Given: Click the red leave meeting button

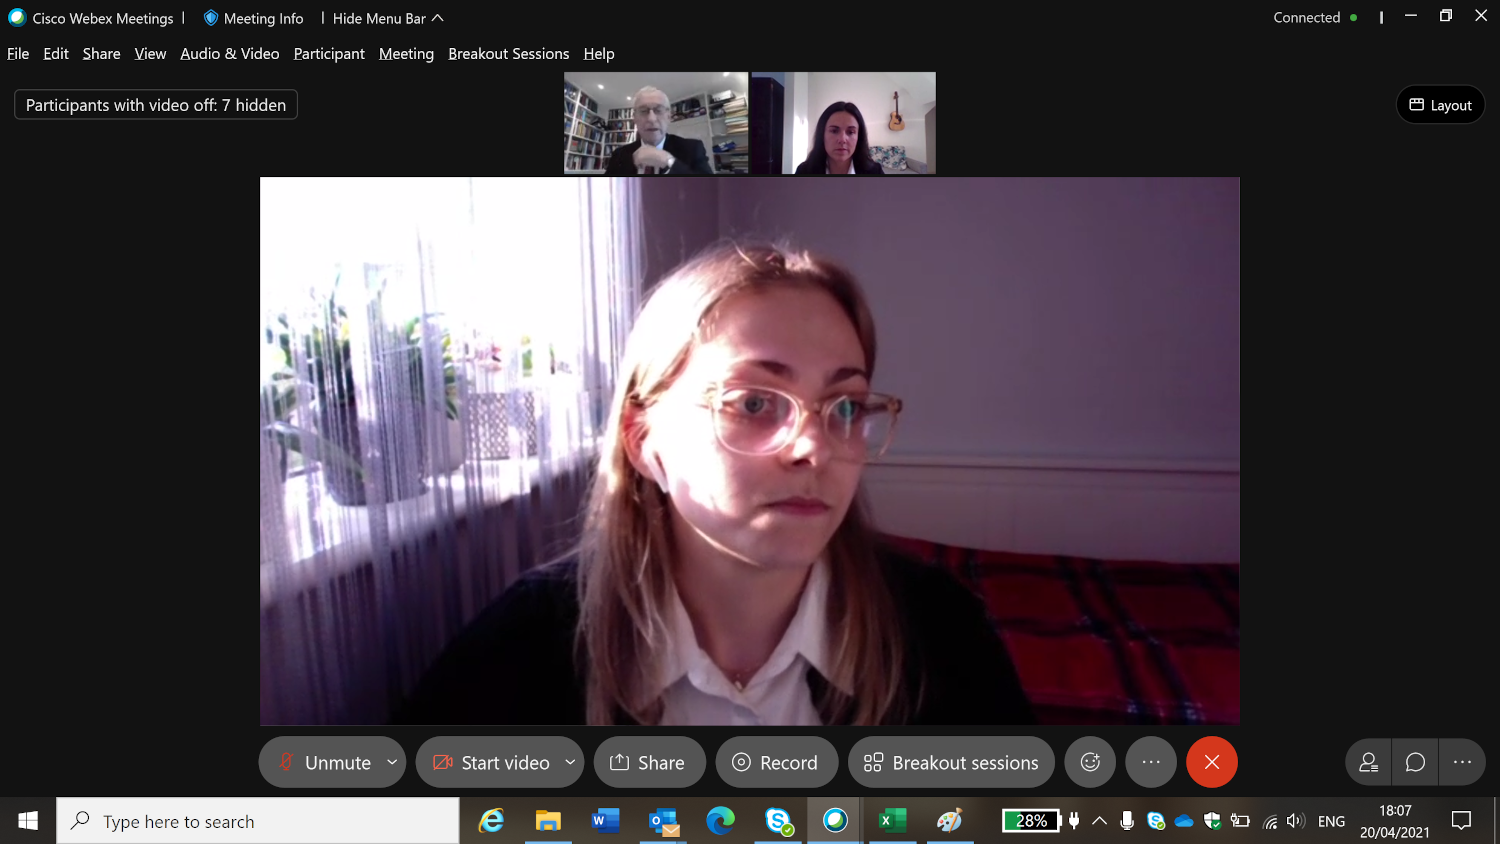Looking at the screenshot, I should [x=1211, y=762].
